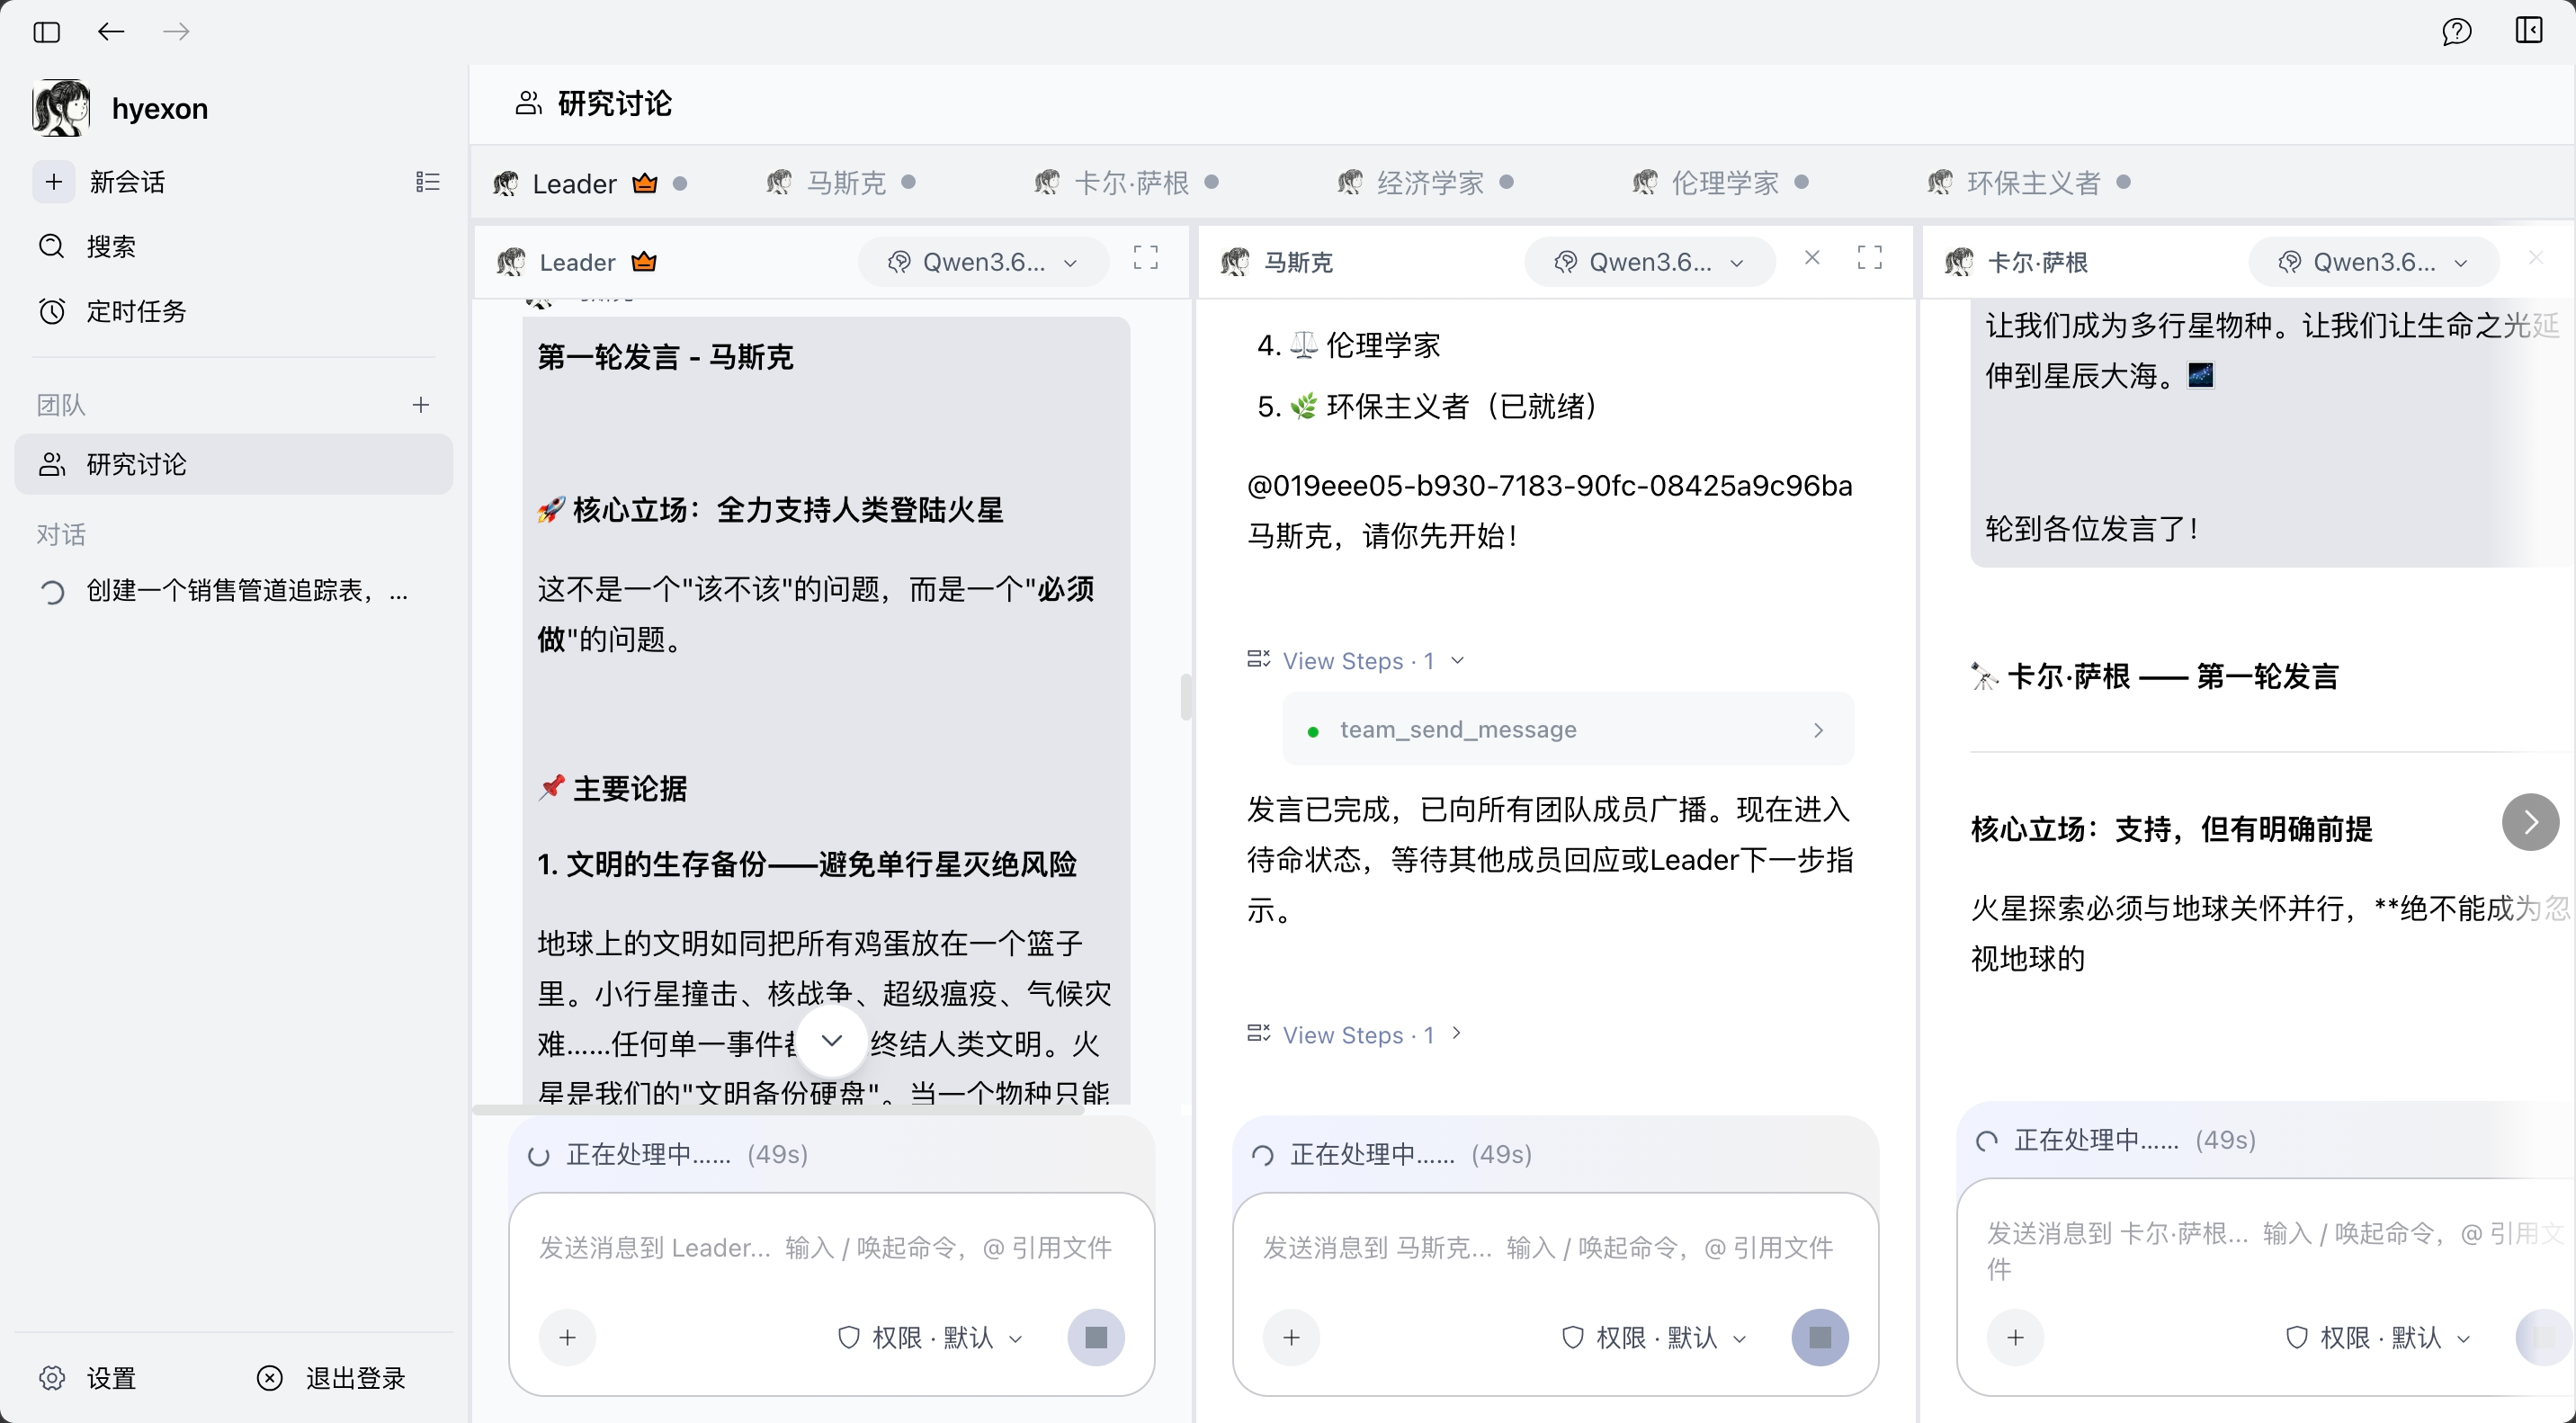Switch to the 环保主义者 tab

(x=2029, y=183)
